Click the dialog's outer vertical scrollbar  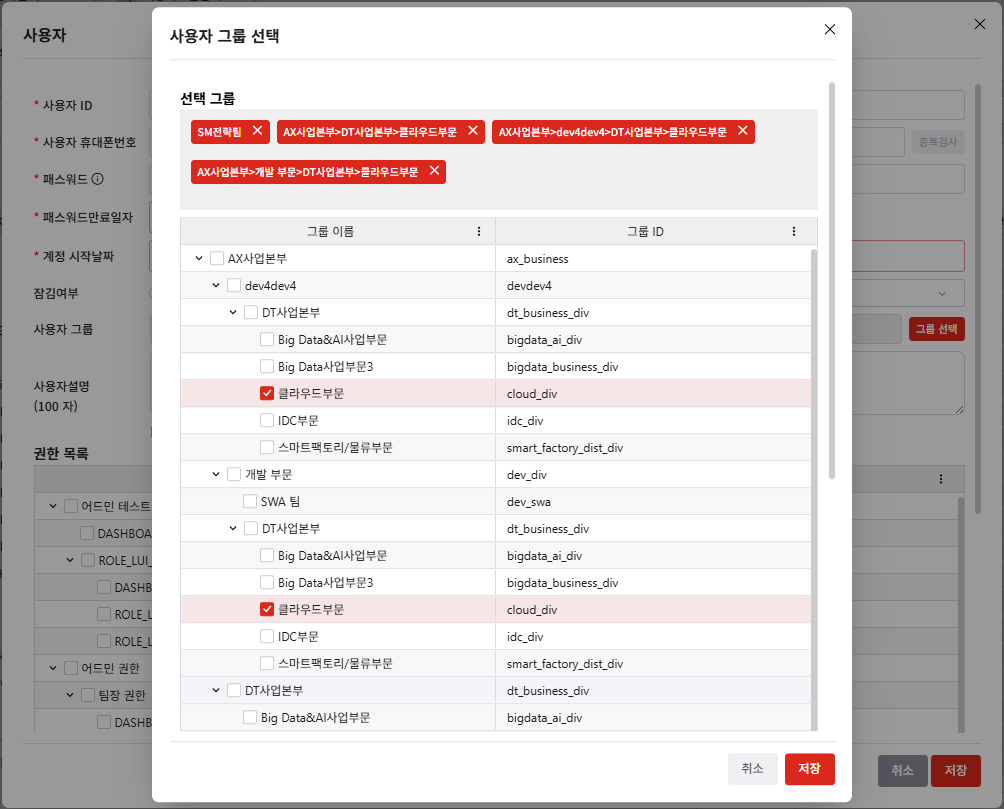point(832,281)
